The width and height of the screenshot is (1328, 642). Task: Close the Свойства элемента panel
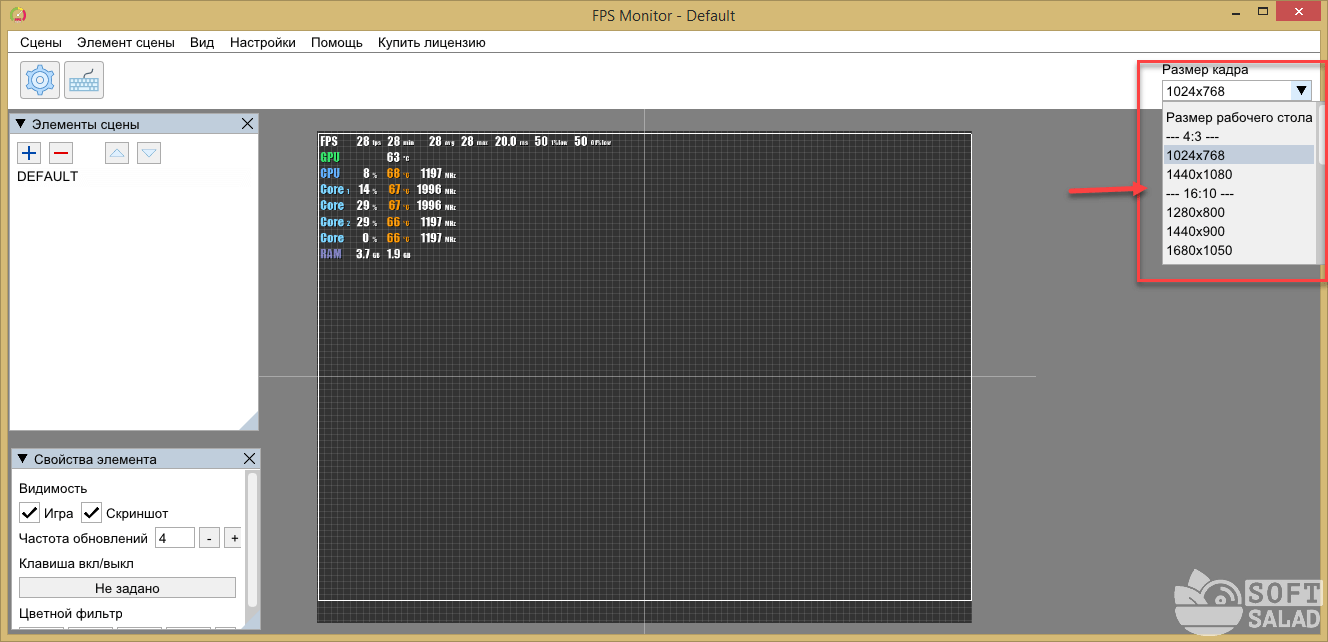click(248, 459)
